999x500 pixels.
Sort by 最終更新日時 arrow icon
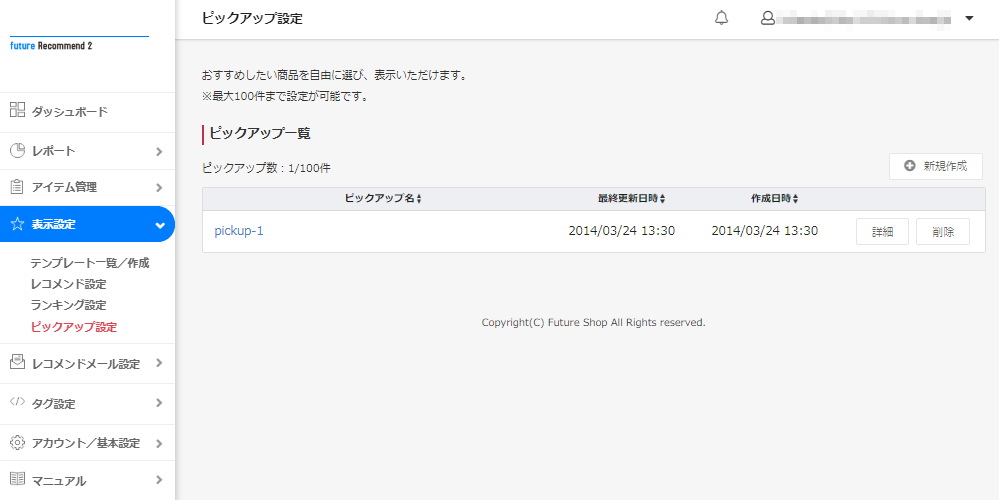tap(663, 199)
